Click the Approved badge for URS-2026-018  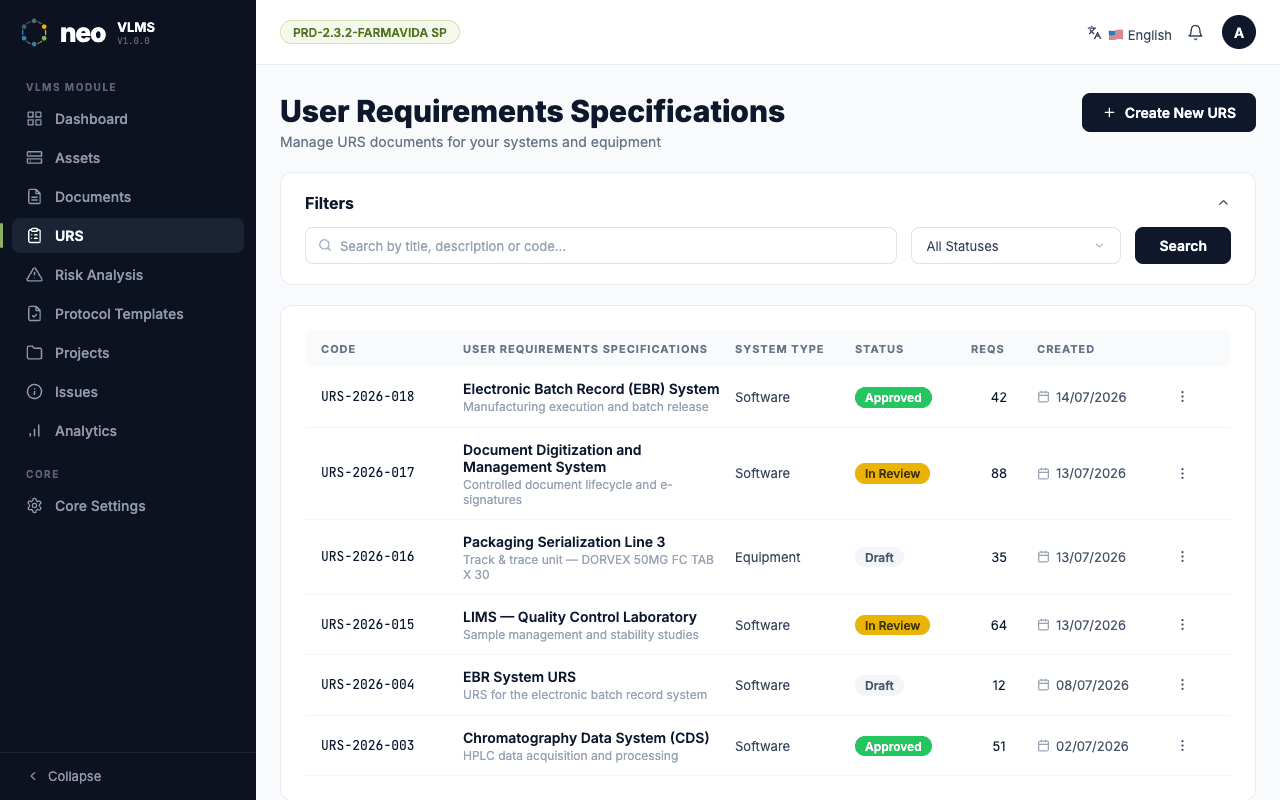pyautogui.click(x=893, y=397)
